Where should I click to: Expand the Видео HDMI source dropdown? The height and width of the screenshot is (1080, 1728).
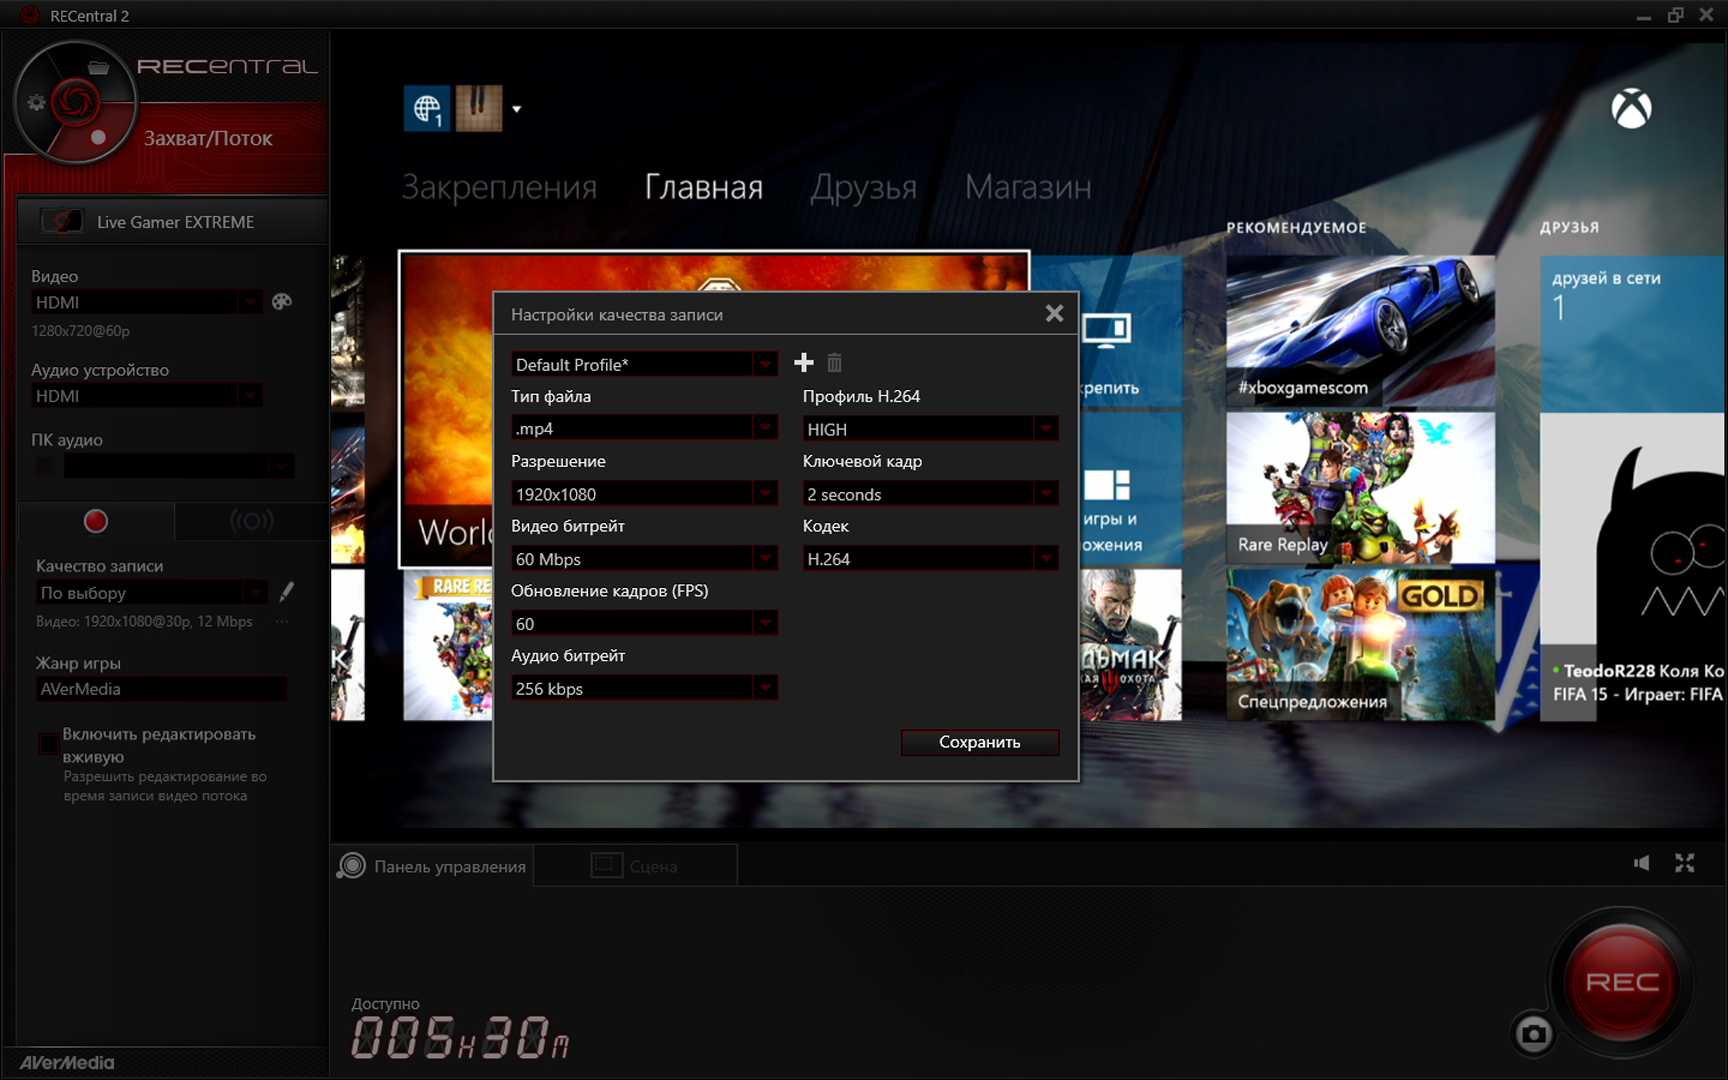click(x=249, y=302)
